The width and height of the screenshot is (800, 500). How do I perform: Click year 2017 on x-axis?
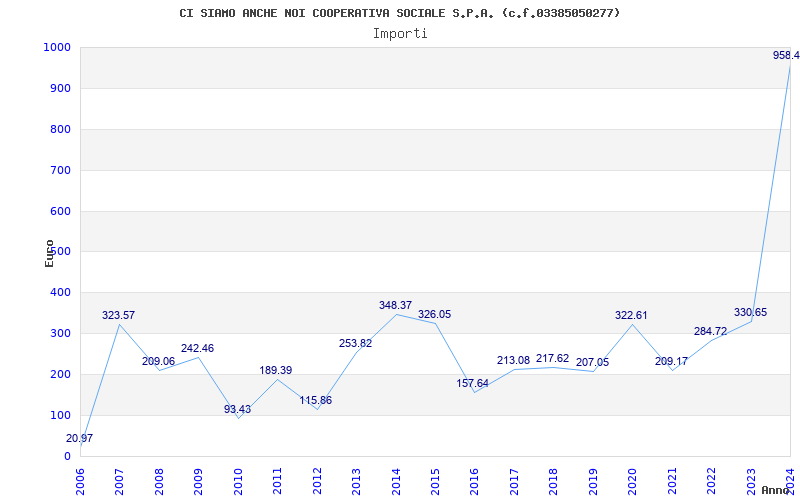pos(514,482)
